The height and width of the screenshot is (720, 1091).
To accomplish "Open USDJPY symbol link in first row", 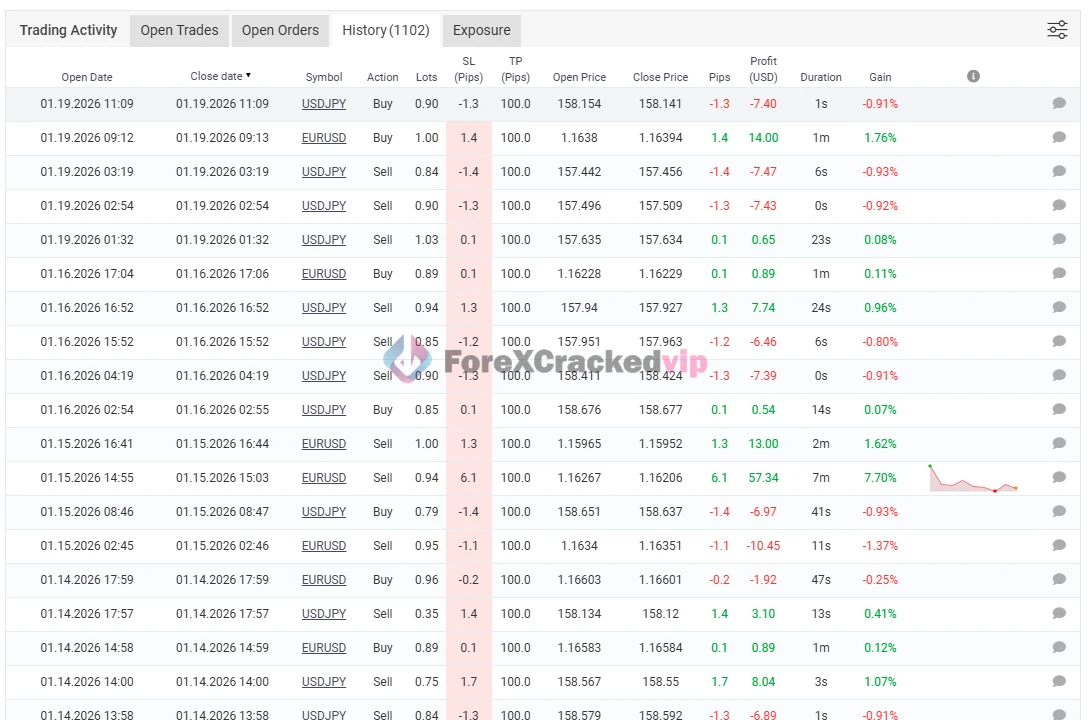I will point(324,104).
